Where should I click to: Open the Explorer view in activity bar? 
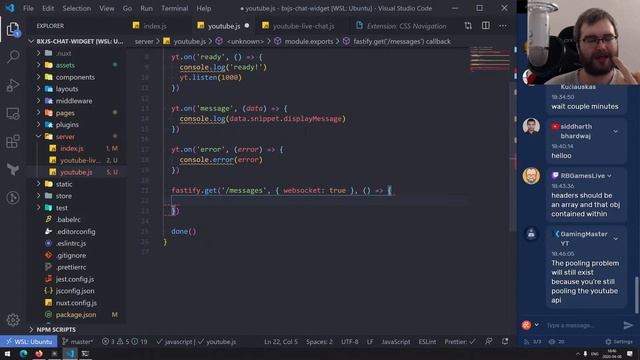click(13, 29)
